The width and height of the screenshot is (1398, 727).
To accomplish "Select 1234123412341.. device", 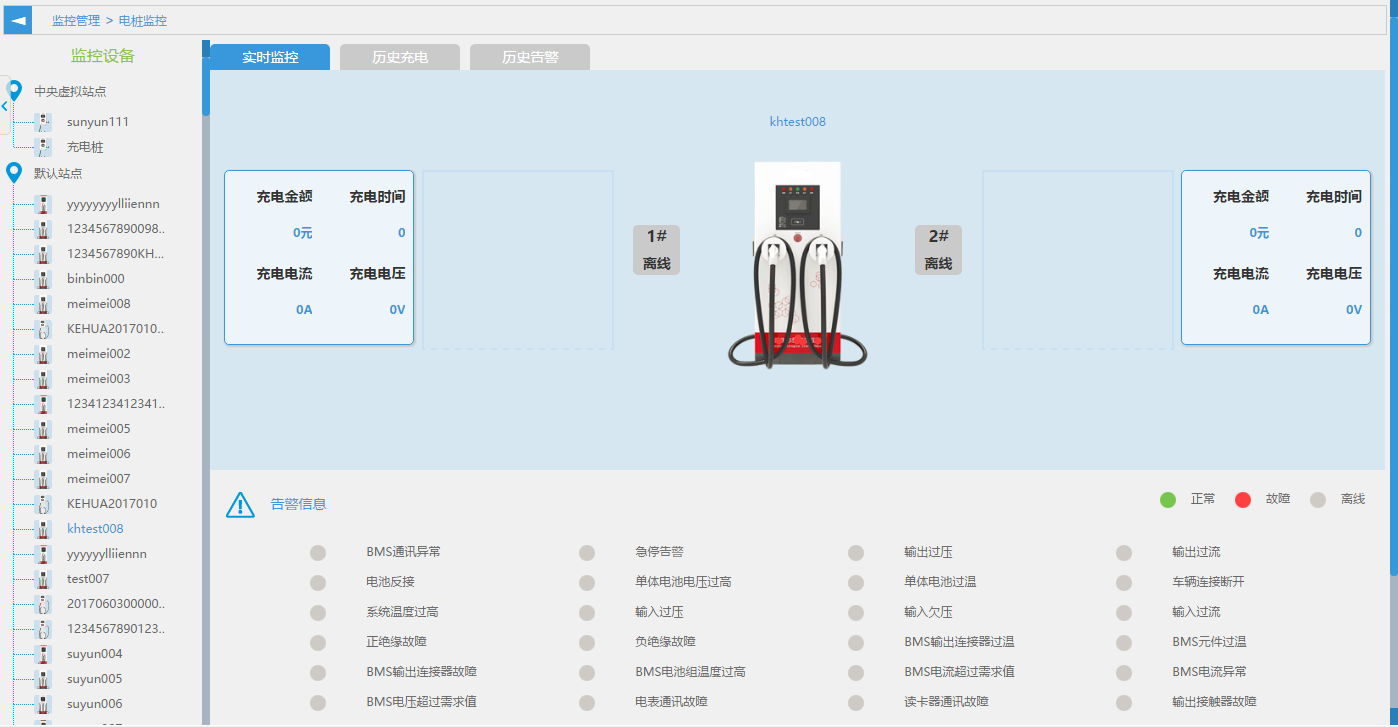I will pos(116,404).
